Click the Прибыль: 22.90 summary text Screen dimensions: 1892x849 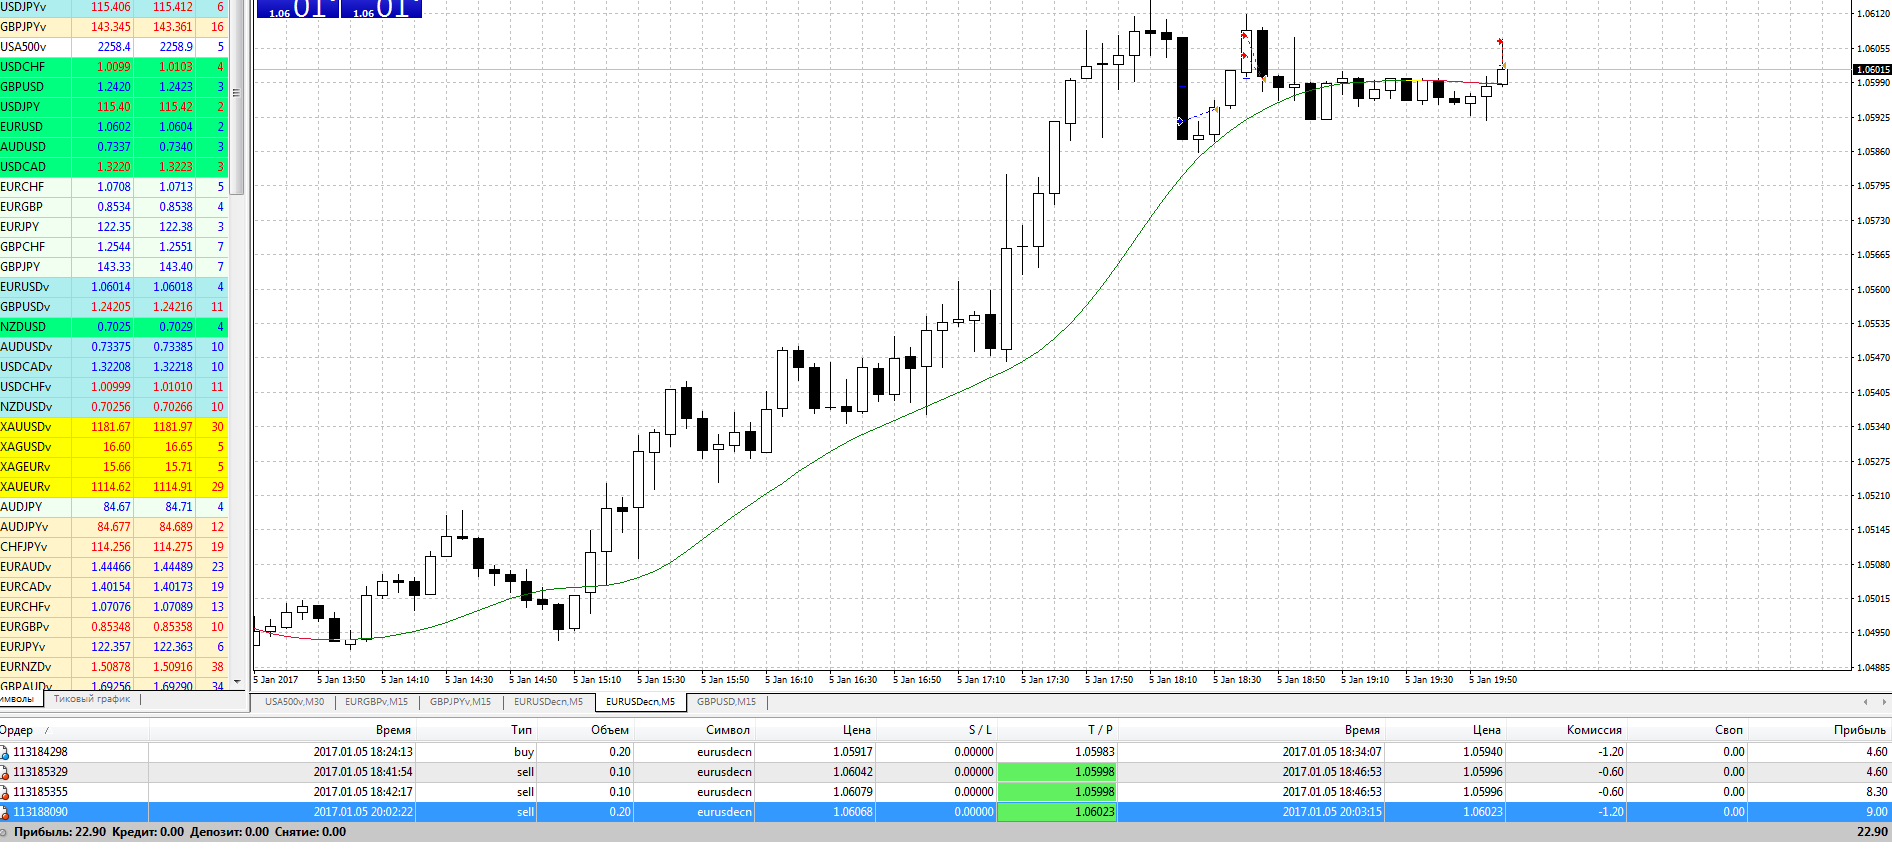click(60, 832)
